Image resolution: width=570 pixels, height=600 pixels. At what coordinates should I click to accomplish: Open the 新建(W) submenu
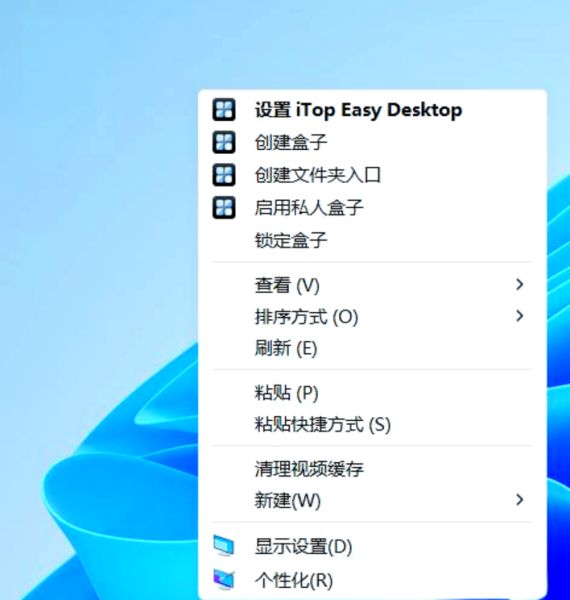point(372,500)
